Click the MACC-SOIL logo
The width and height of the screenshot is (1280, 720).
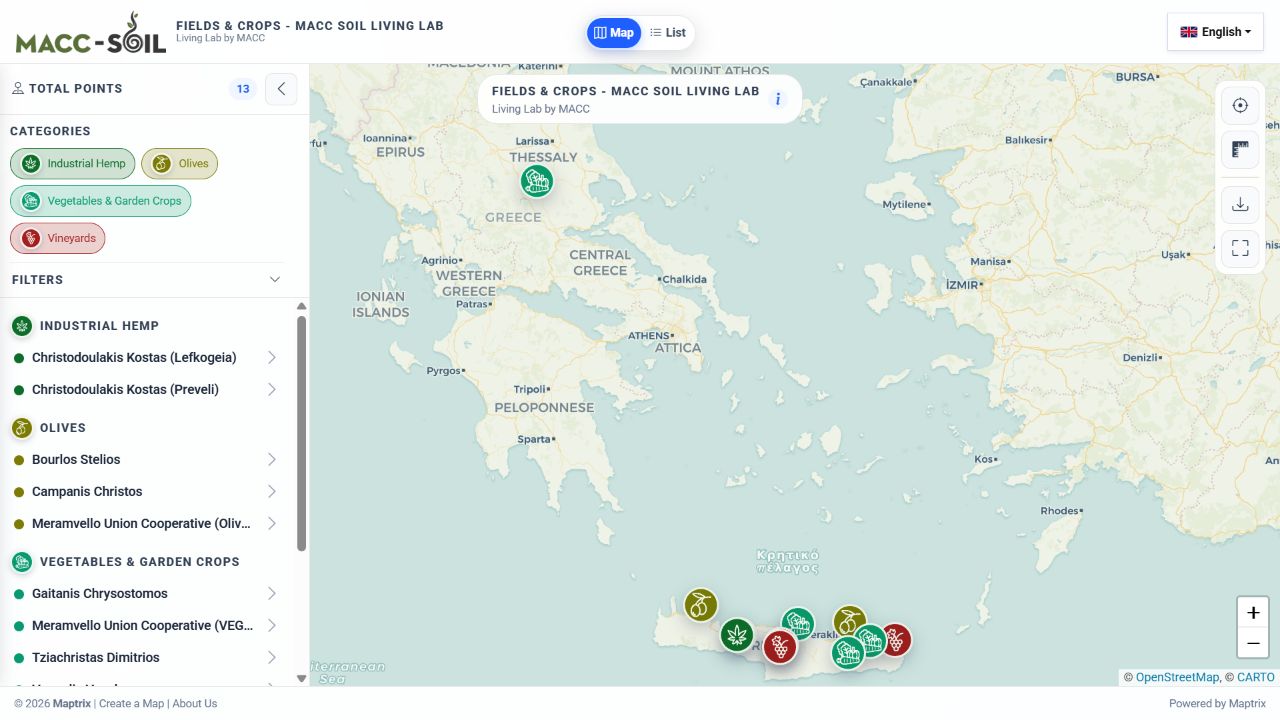click(x=90, y=33)
